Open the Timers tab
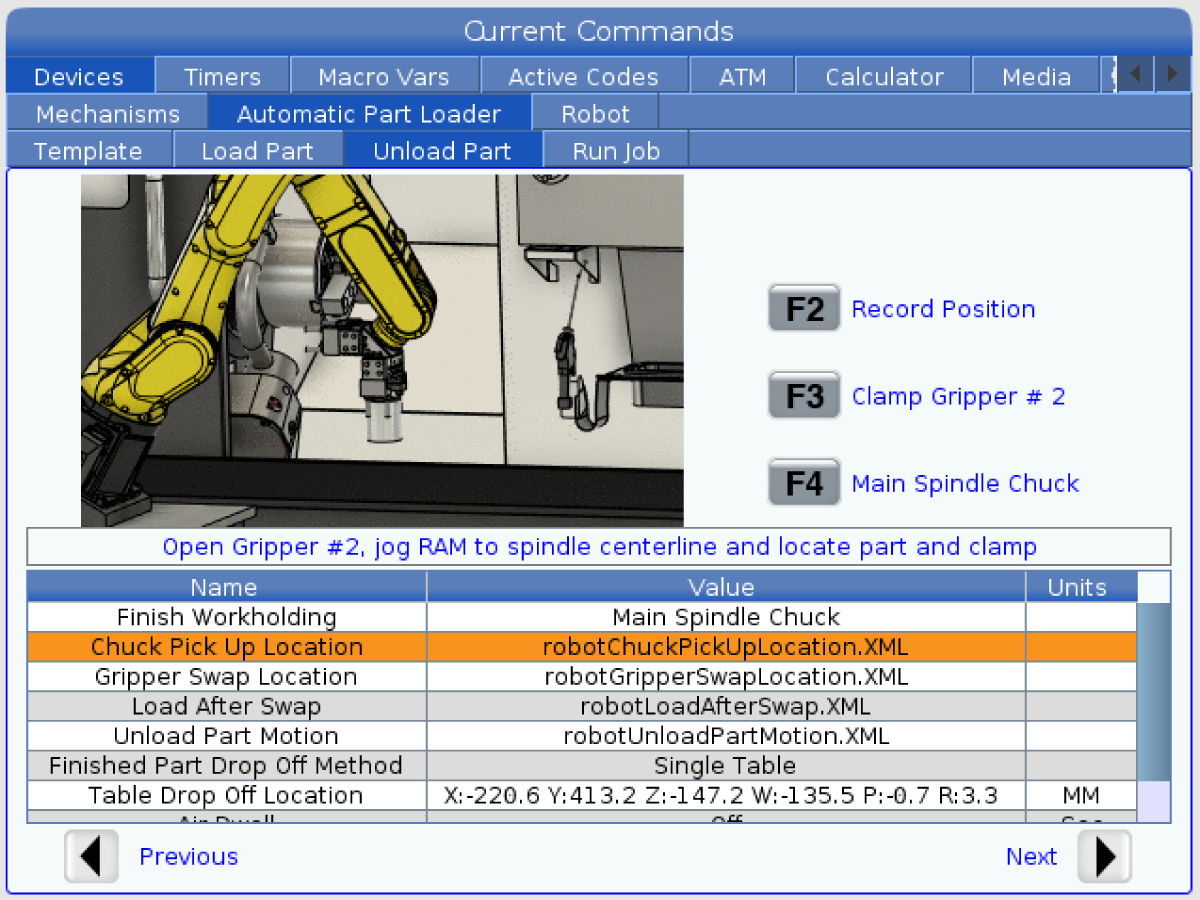The height and width of the screenshot is (900, 1200). pos(222,77)
